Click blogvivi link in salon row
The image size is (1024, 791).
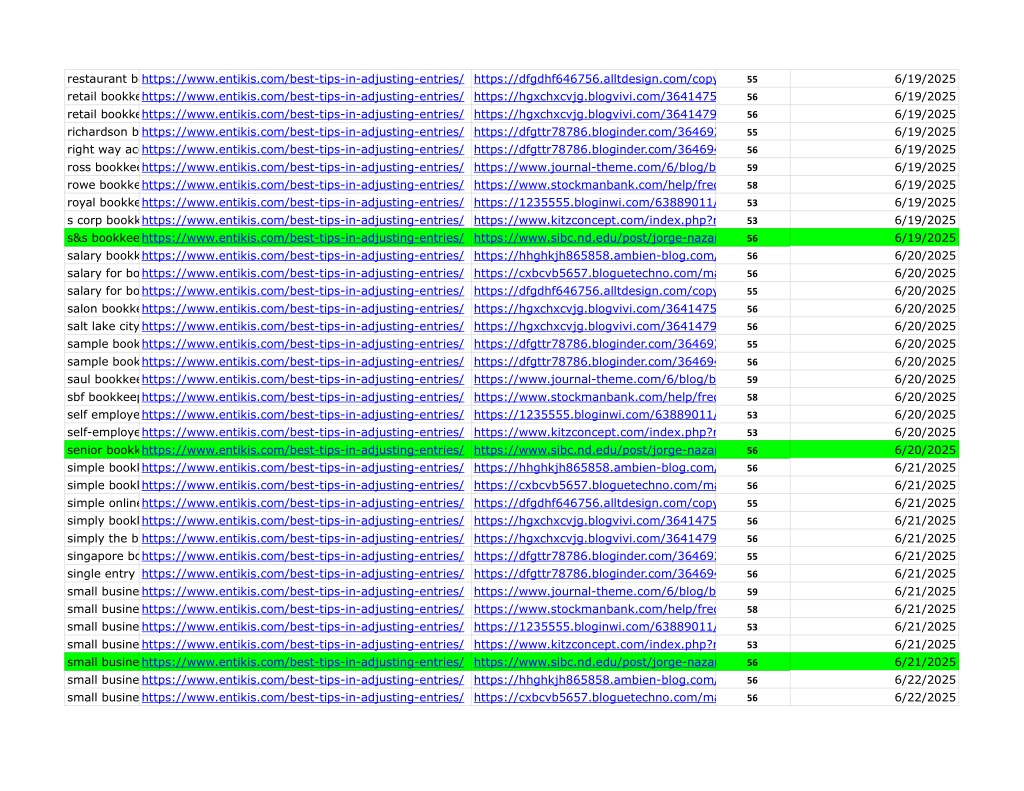pos(594,308)
